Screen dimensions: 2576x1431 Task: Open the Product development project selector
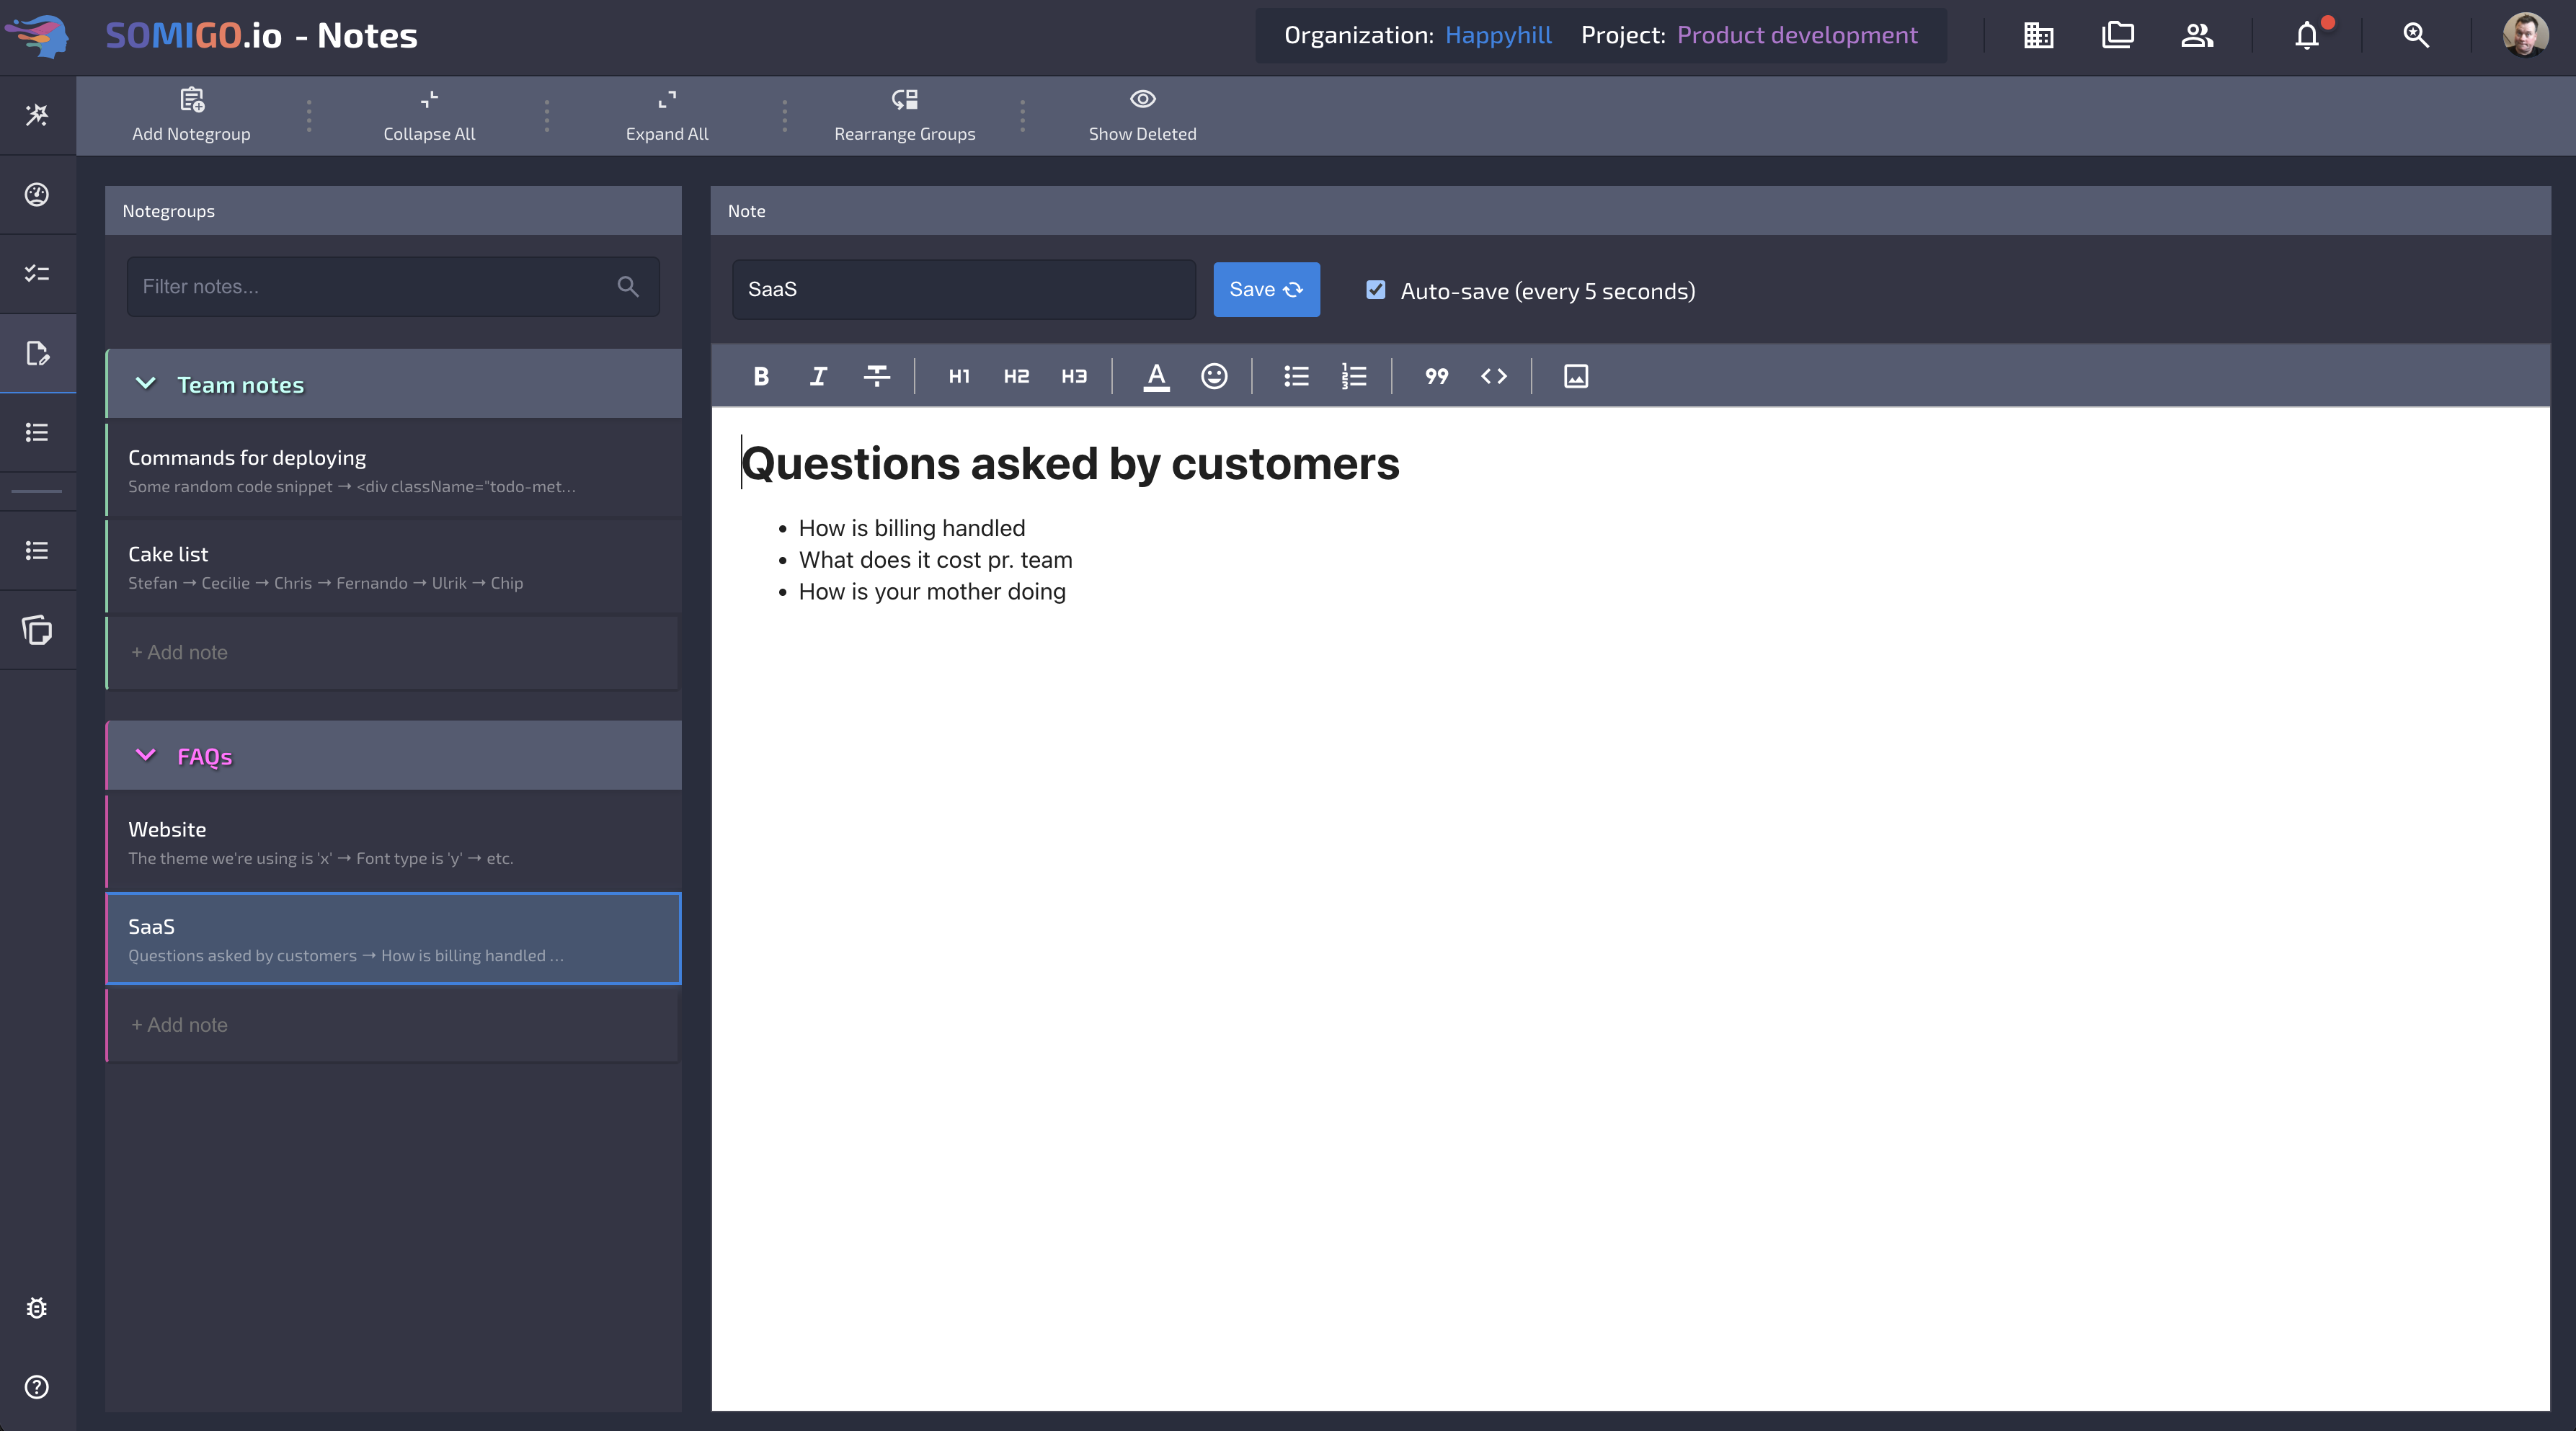pyautogui.click(x=1796, y=36)
